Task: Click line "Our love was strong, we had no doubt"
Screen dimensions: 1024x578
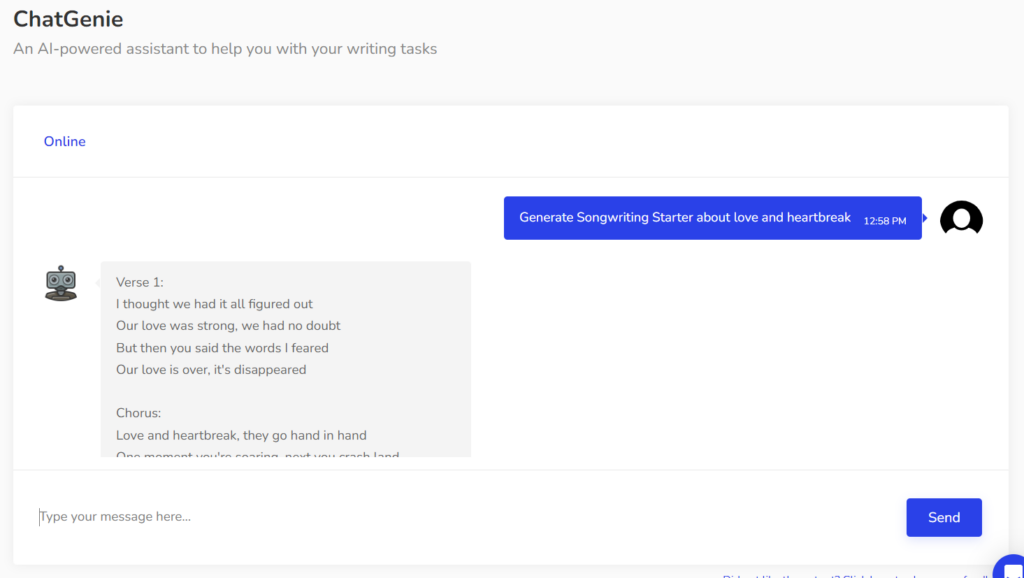Action: tap(228, 326)
